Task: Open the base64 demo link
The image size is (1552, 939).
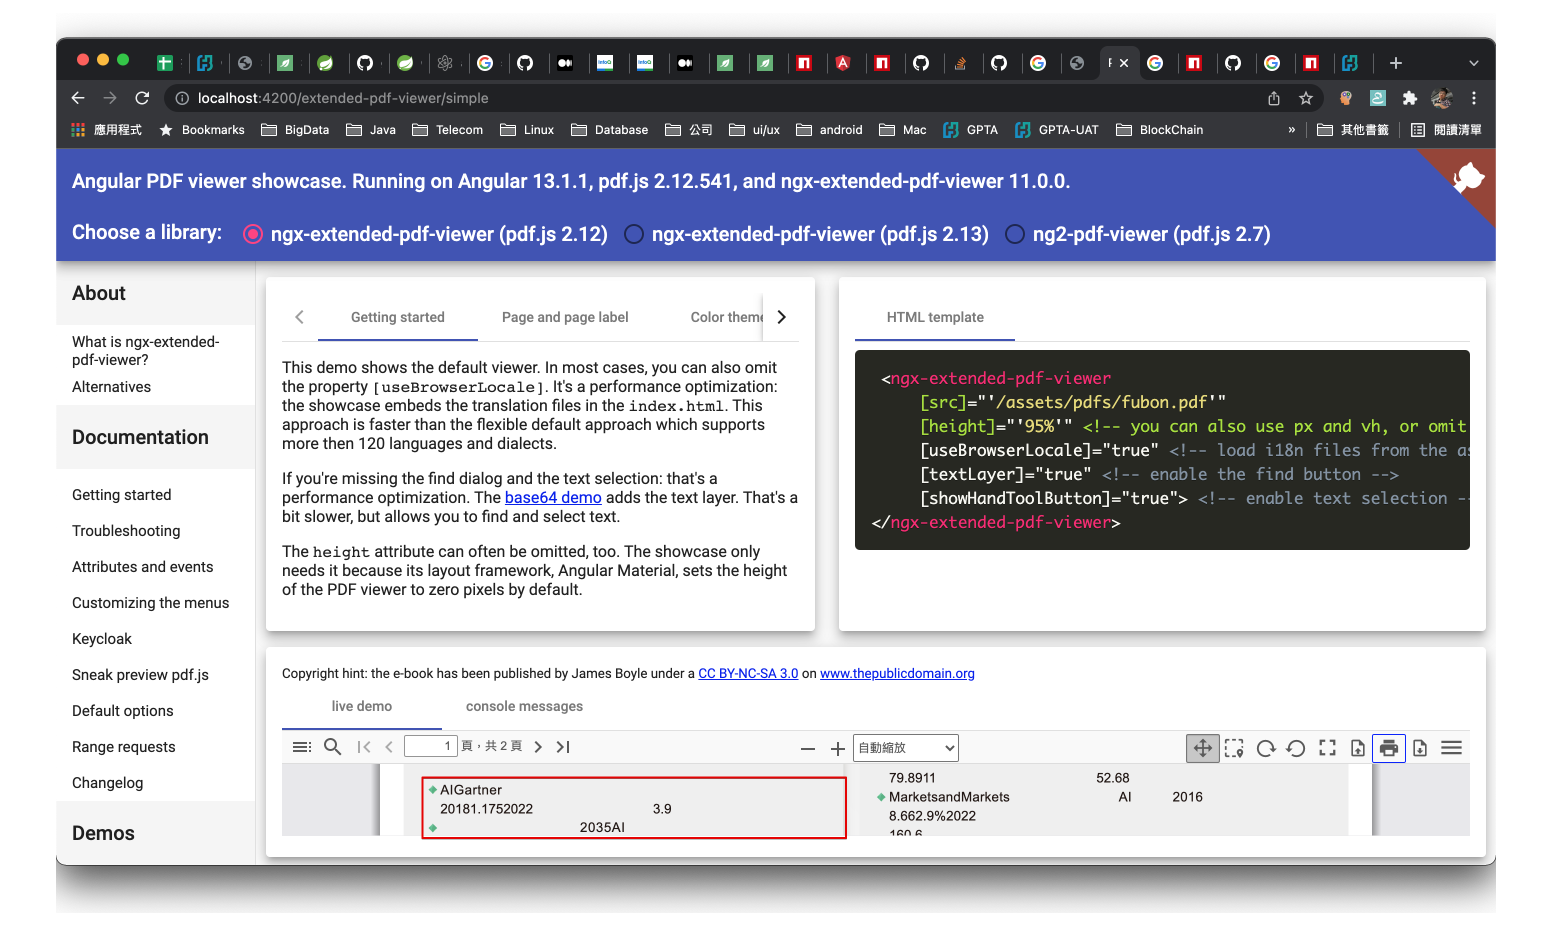Action: [553, 497]
